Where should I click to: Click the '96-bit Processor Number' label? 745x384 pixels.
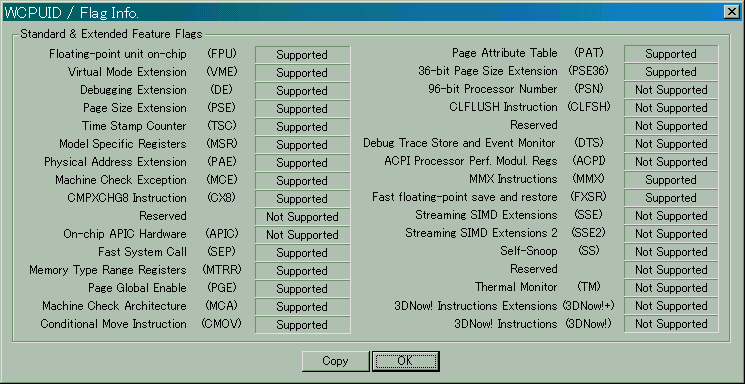(493, 89)
